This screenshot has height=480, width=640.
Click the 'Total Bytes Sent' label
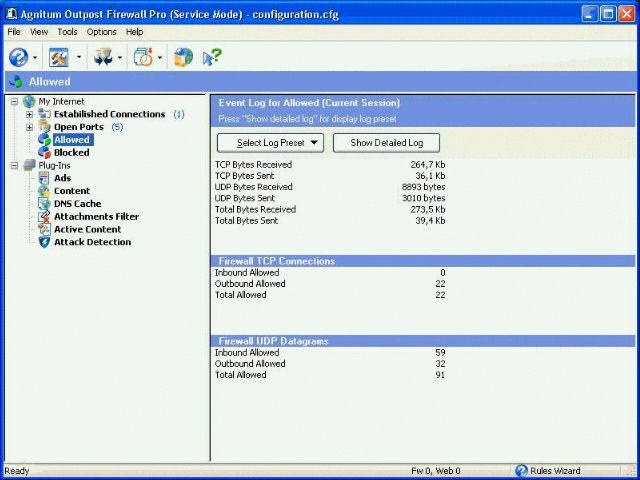tap(247, 221)
